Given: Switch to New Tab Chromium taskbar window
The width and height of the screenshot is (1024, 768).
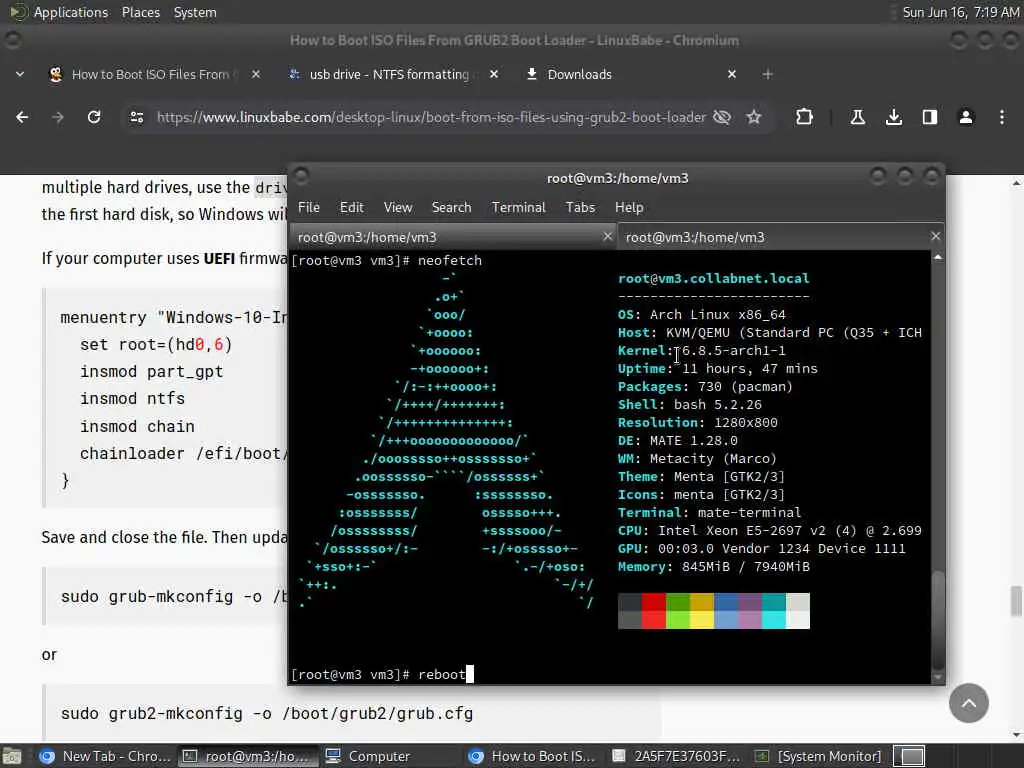Looking at the screenshot, I should pyautogui.click(x=104, y=756).
